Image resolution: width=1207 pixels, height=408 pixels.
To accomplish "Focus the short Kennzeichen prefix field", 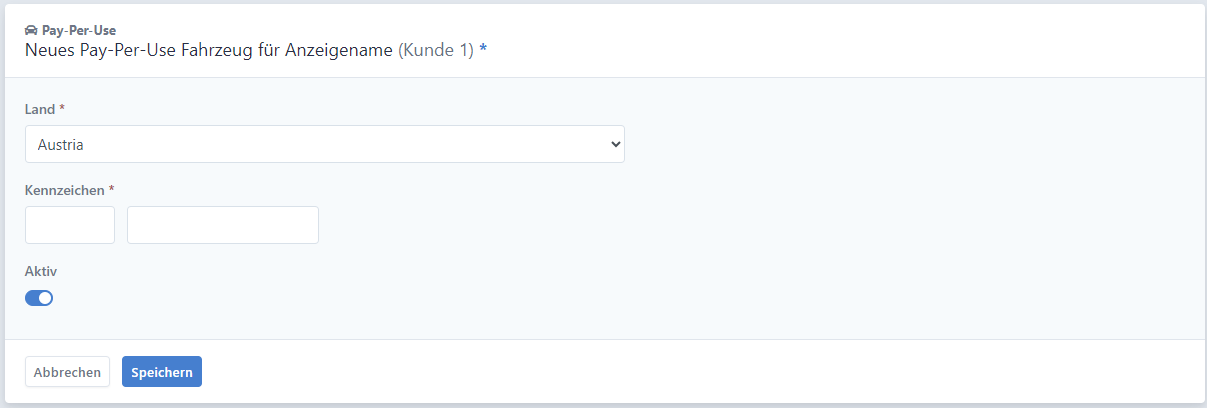I will pyautogui.click(x=70, y=225).
